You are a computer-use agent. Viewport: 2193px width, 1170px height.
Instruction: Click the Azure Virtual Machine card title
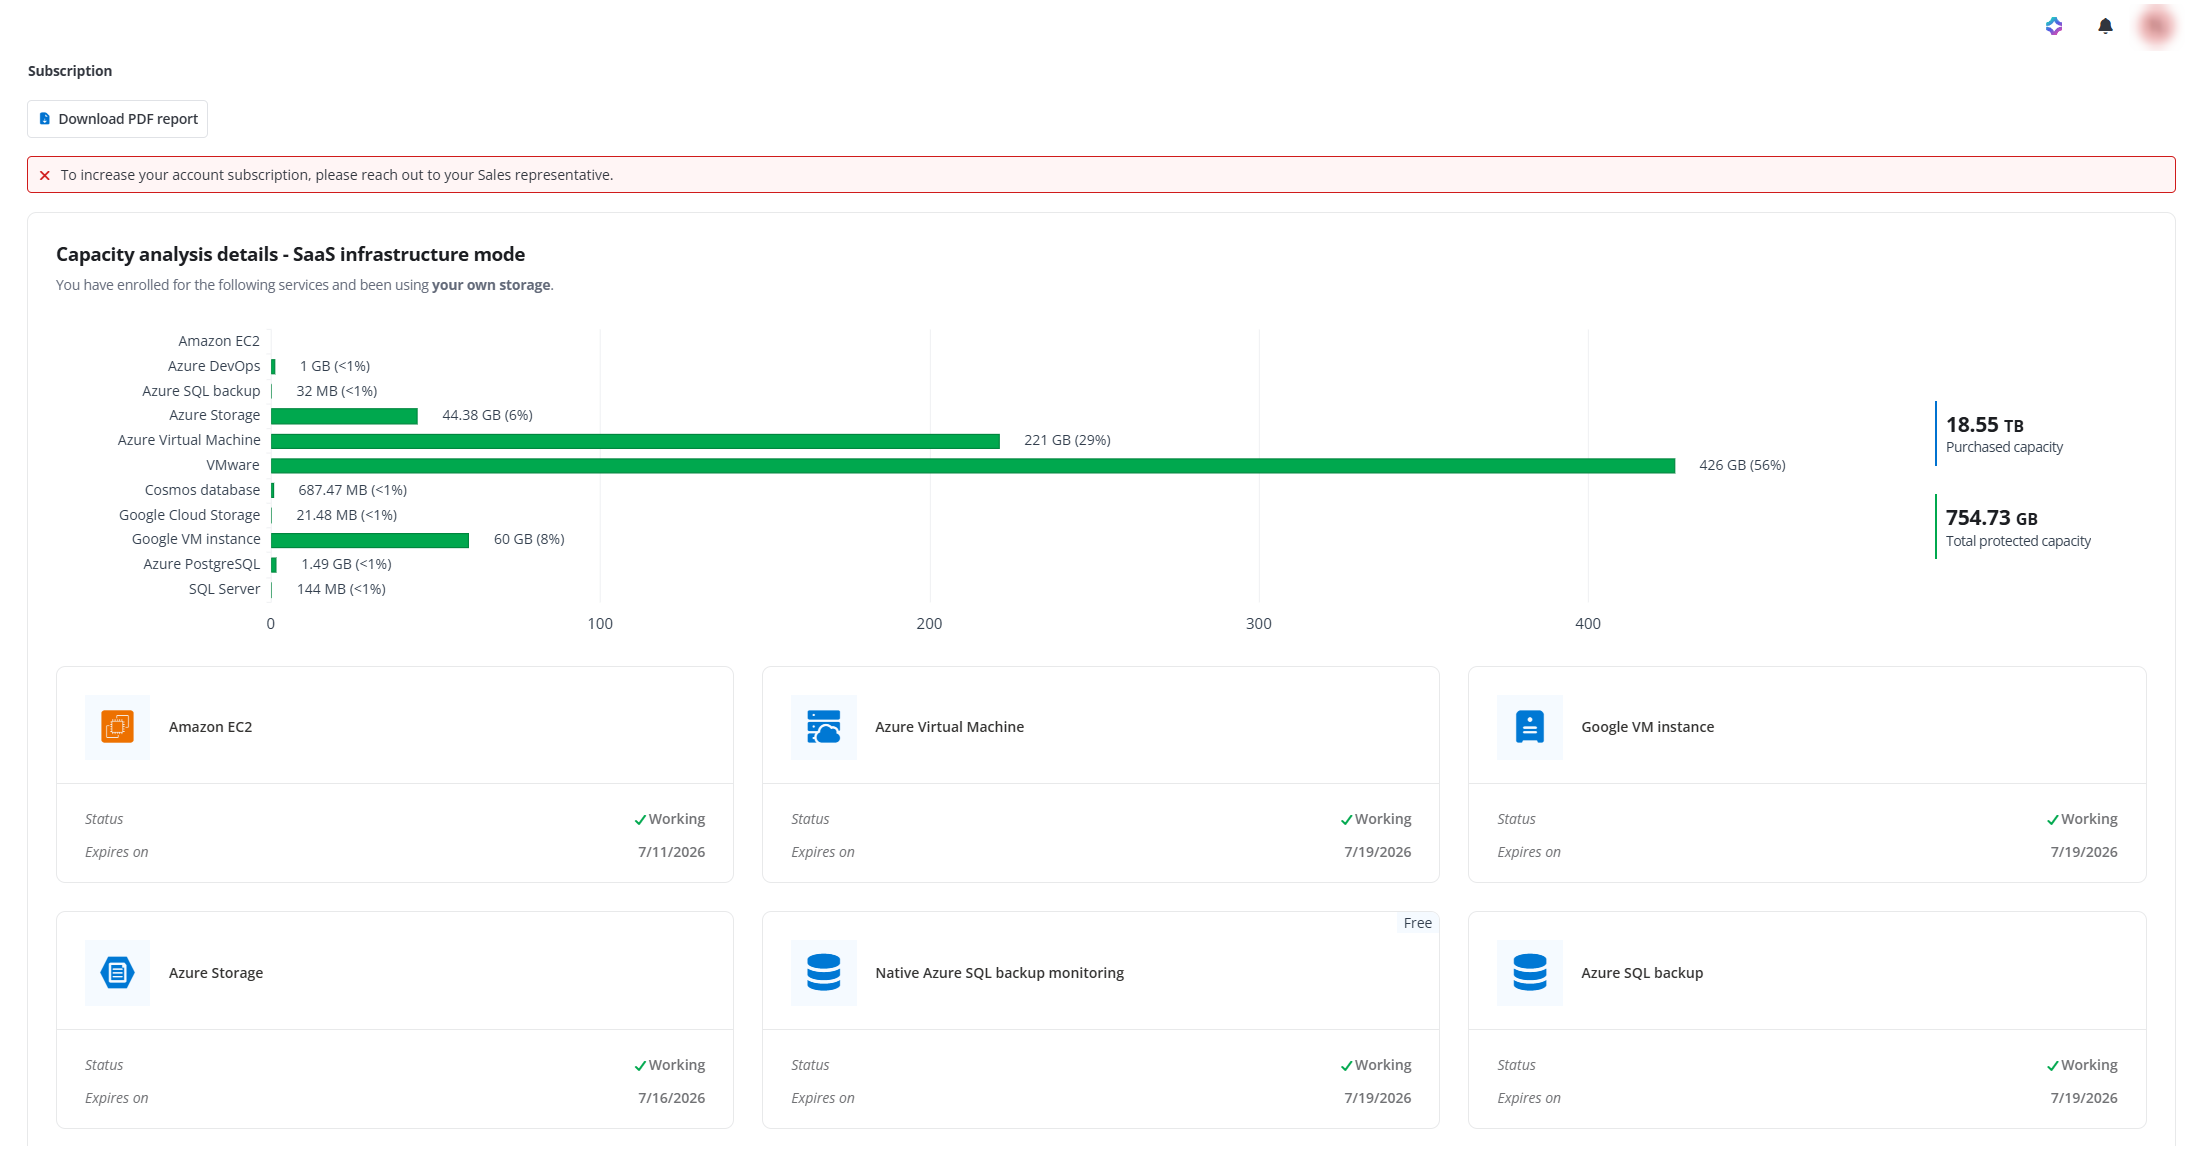949,727
